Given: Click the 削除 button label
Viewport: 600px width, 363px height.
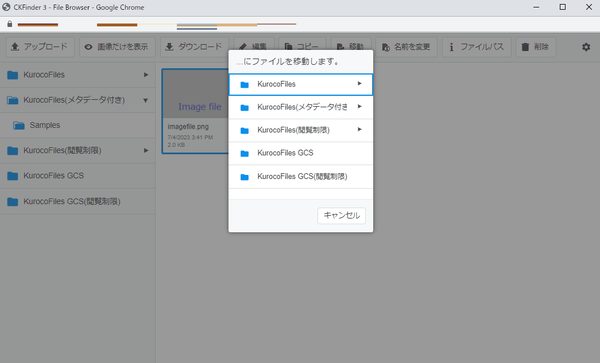Looking at the screenshot, I should [x=541, y=47].
